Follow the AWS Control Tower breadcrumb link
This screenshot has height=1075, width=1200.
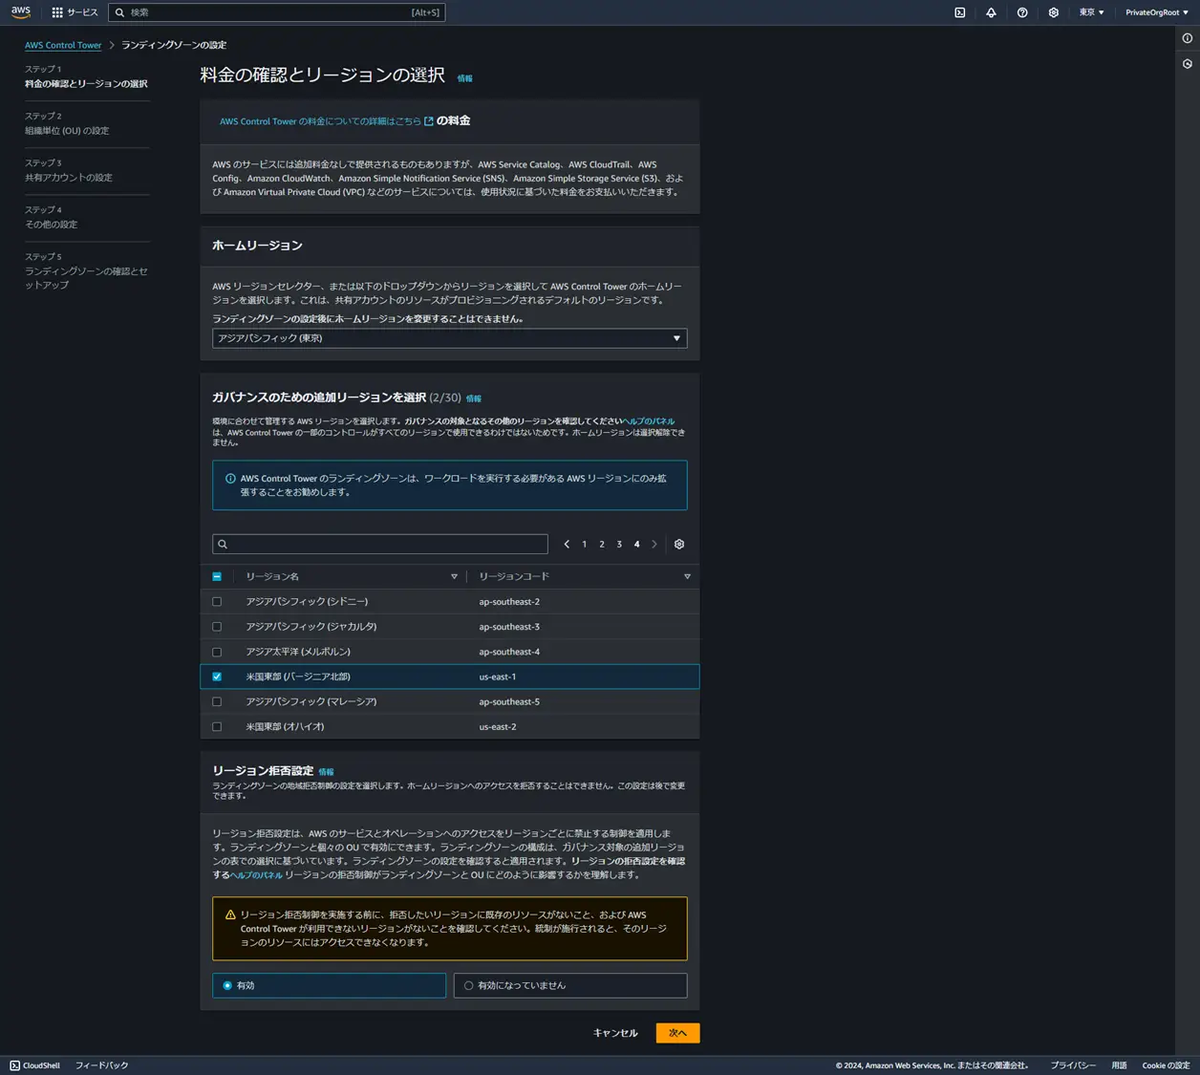(x=63, y=45)
